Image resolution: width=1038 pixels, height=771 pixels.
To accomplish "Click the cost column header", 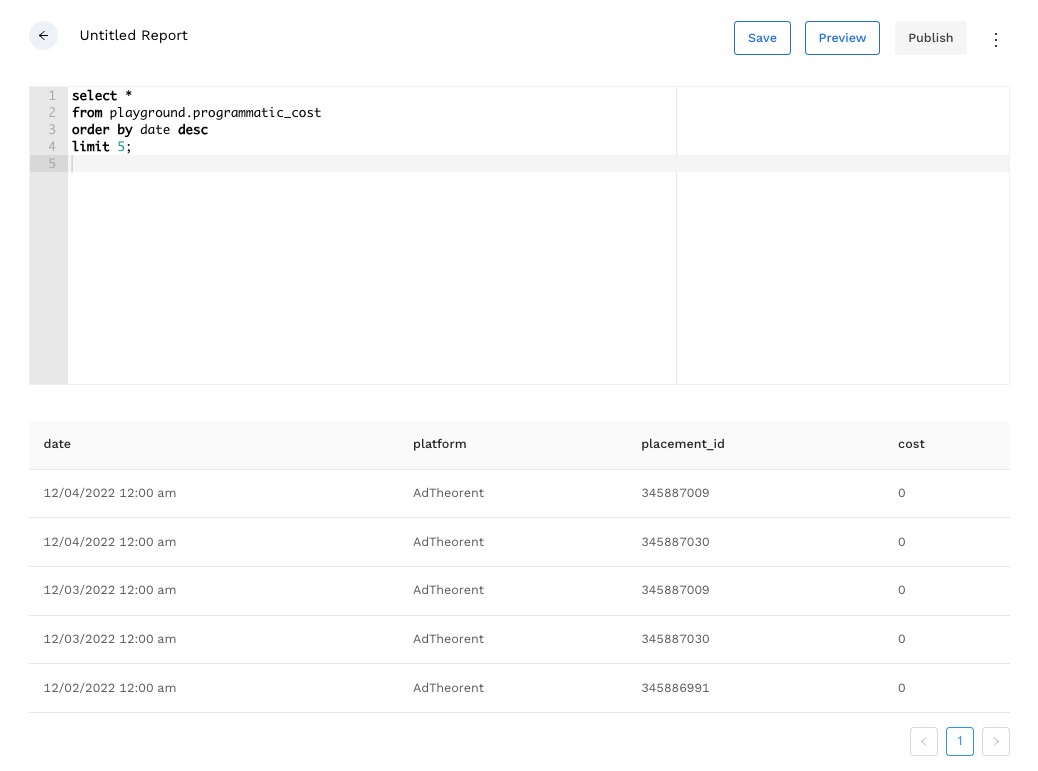I will pos(911,444).
